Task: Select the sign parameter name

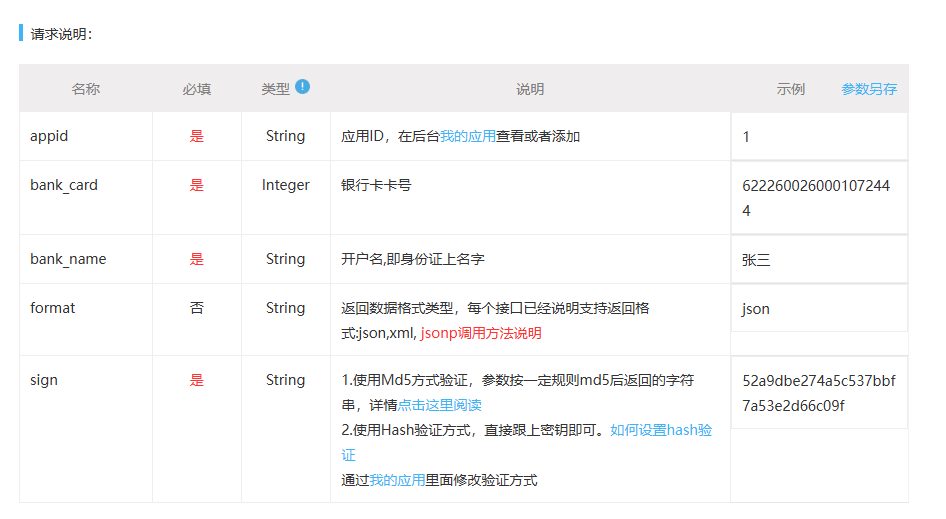Action: point(44,380)
